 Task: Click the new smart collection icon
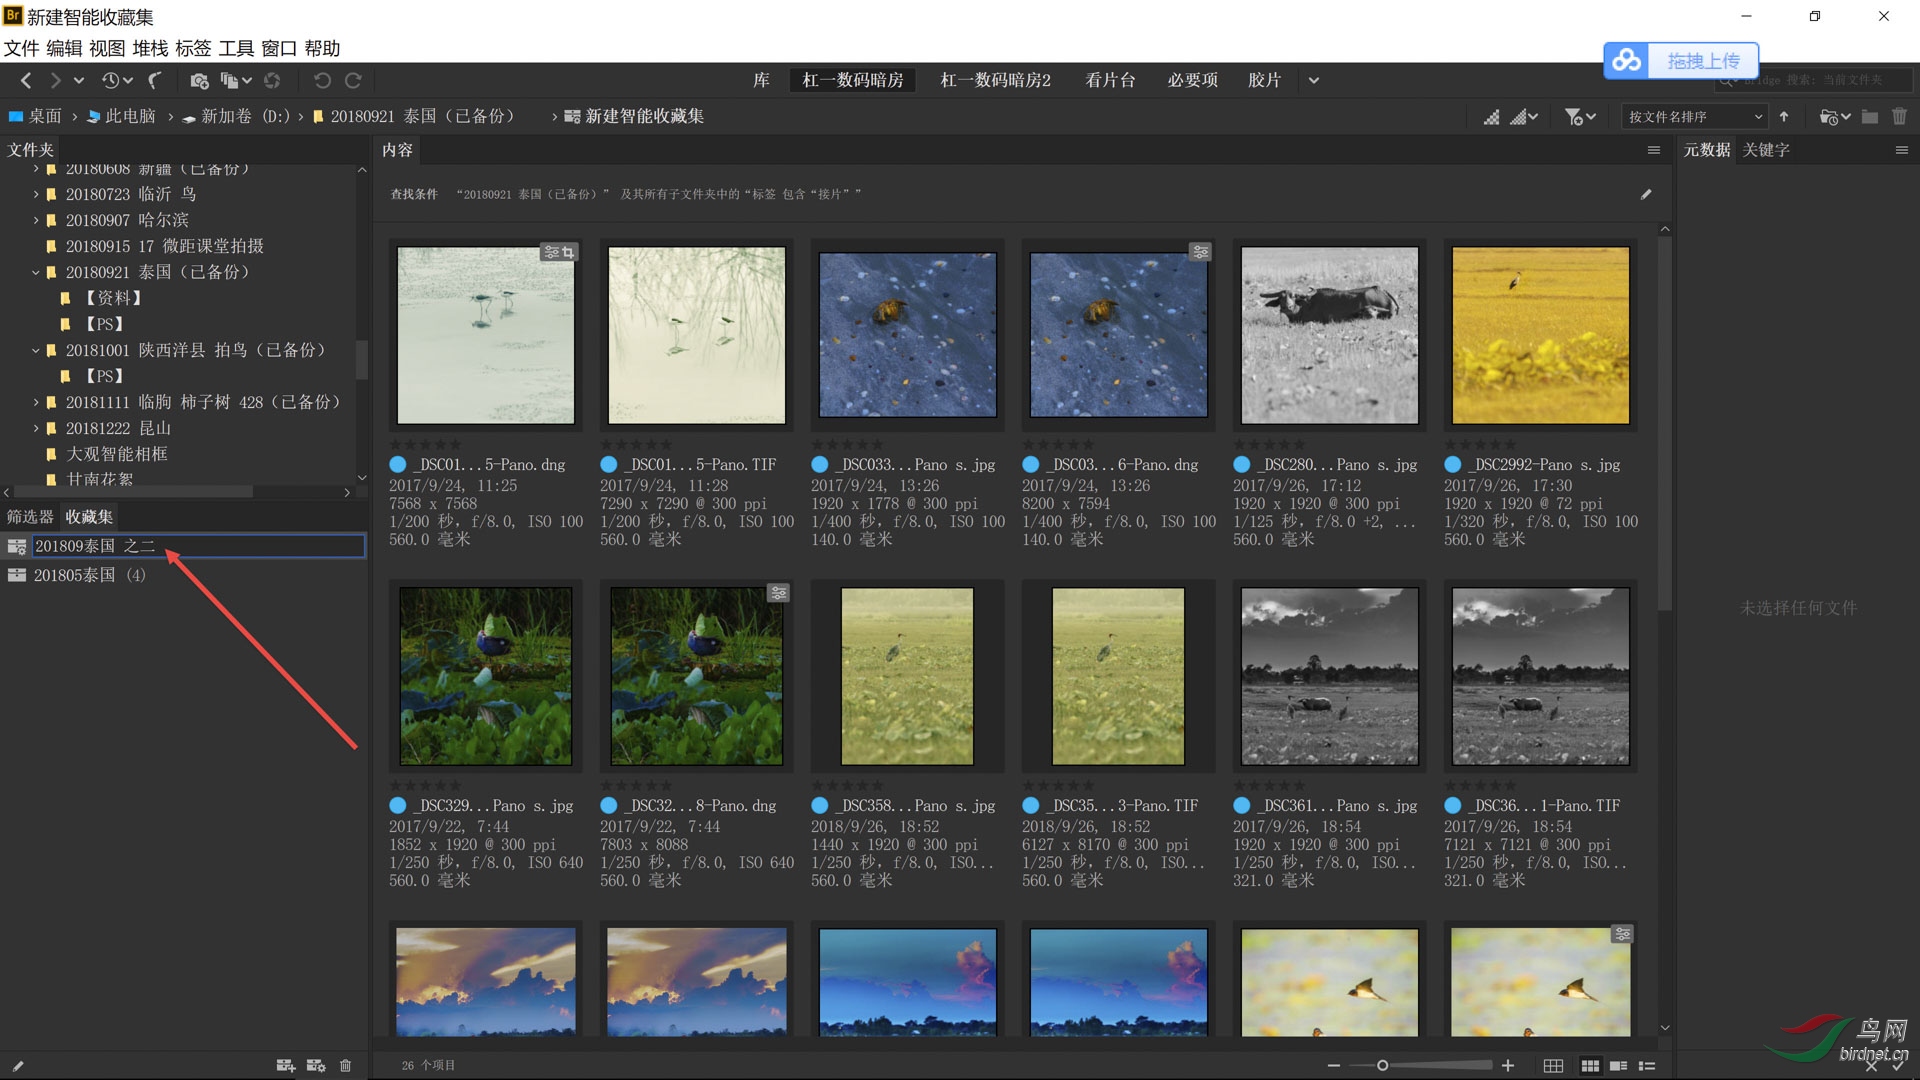point(315,1066)
